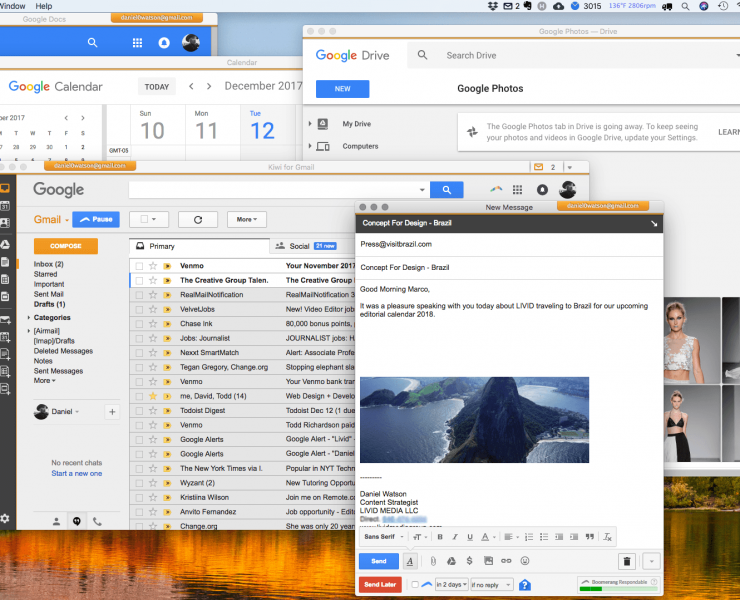This screenshot has width=740, height=600.
Task: Open the Boomerang help question mark icon
Action: click(525, 585)
